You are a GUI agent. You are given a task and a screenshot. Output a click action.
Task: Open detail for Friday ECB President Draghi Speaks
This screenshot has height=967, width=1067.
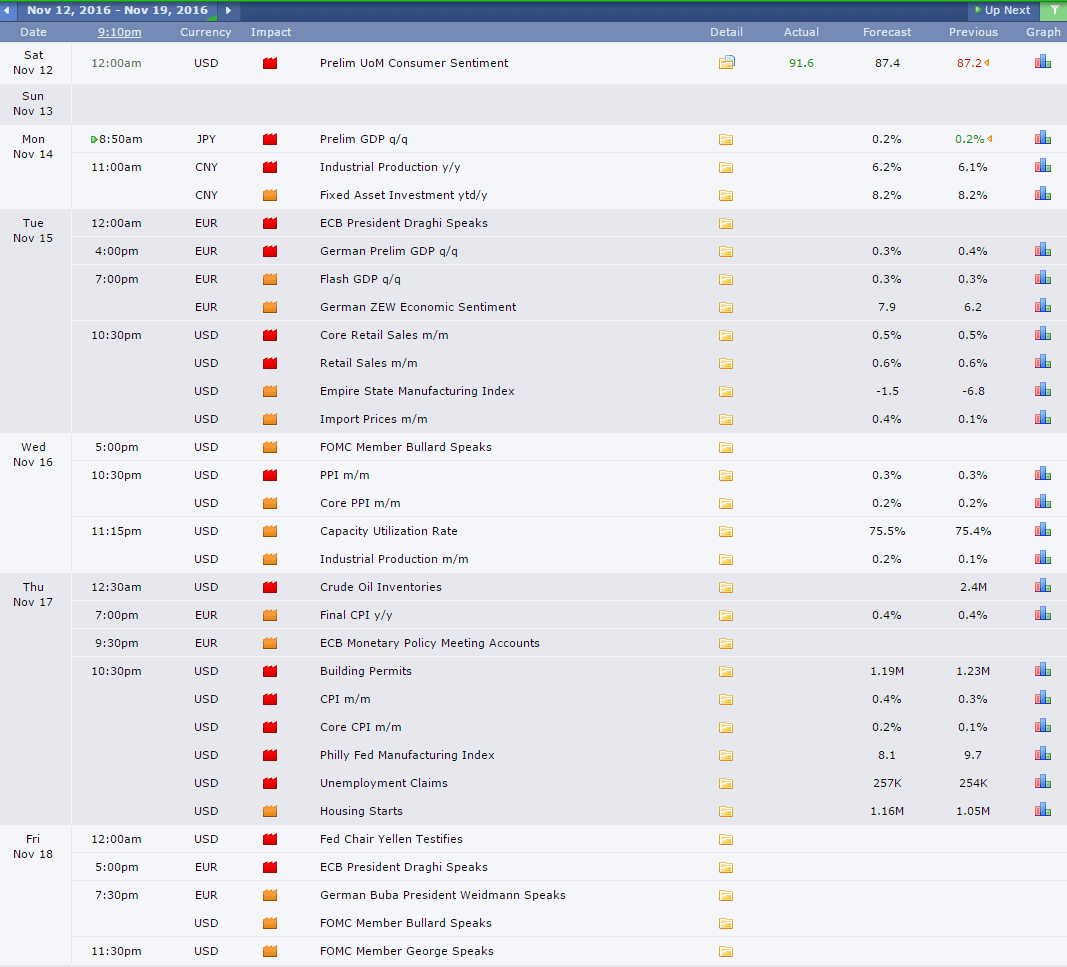(x=726, y=868)
